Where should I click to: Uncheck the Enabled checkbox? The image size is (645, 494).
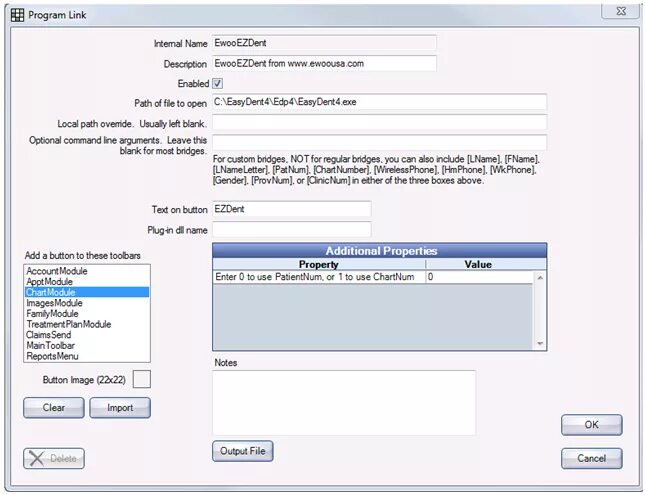point(218,83)
